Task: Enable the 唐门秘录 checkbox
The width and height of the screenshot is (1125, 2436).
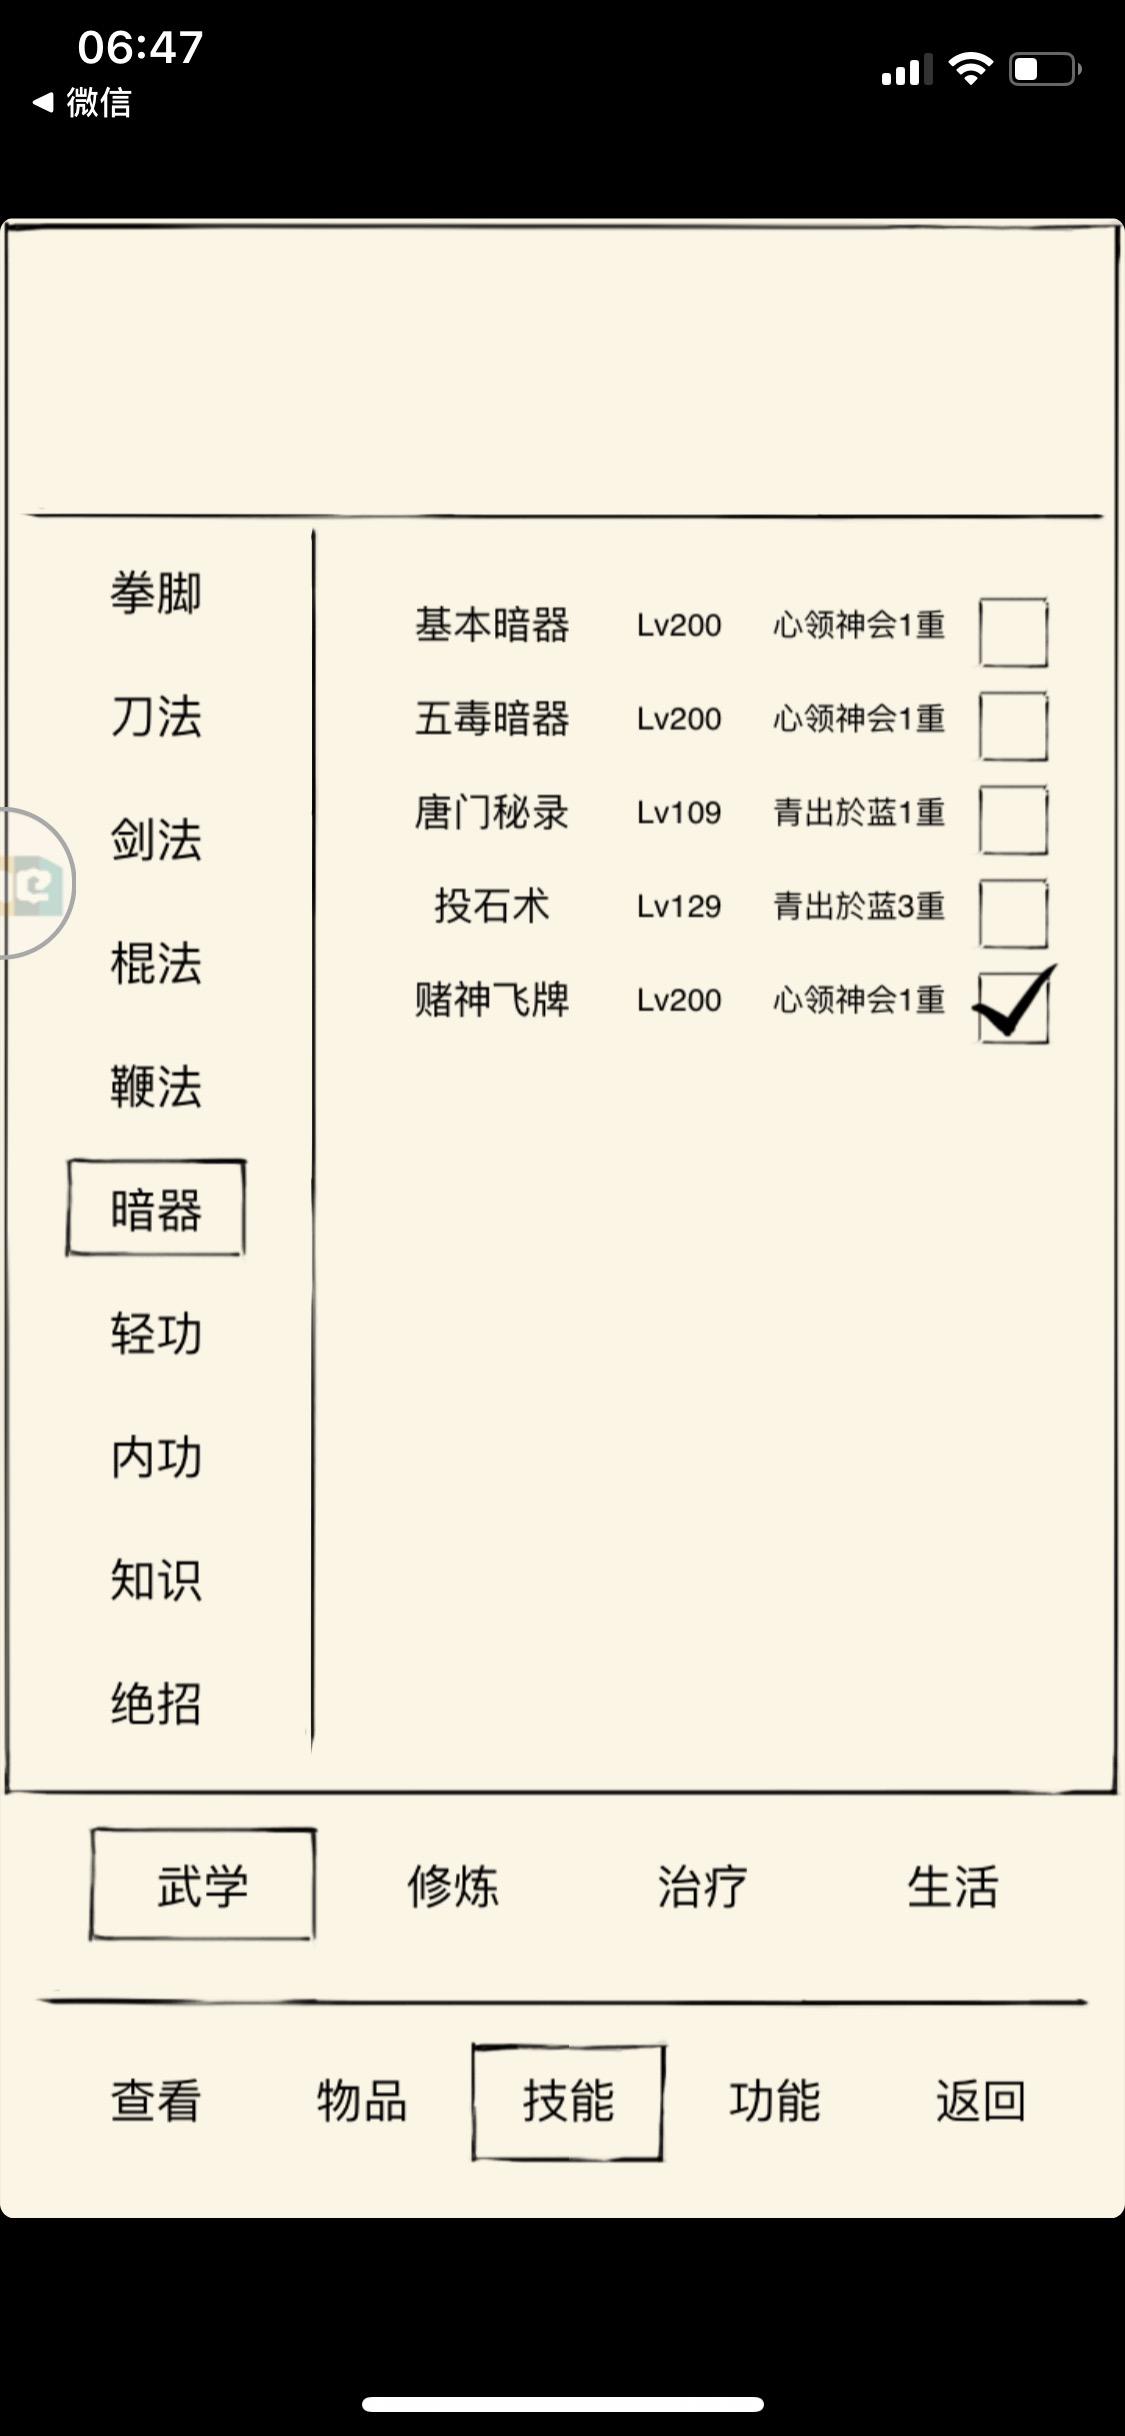Action: [1013, 820]
